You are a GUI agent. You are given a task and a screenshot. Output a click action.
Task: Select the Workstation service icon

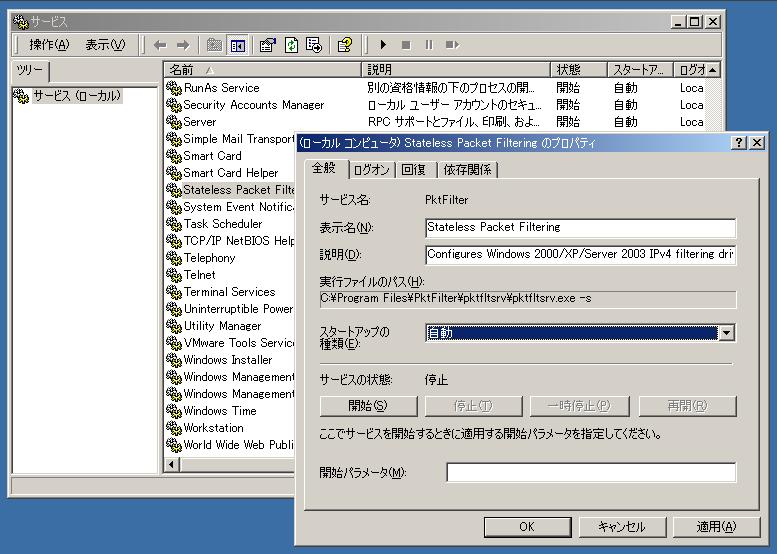(174, 428)
